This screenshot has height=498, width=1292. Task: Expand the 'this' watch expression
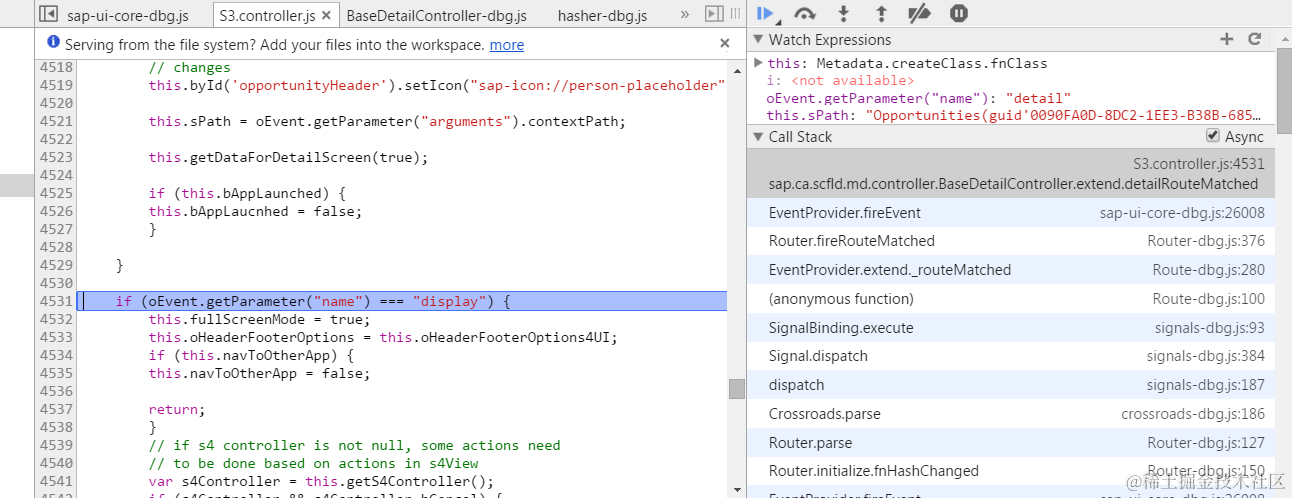759,63
